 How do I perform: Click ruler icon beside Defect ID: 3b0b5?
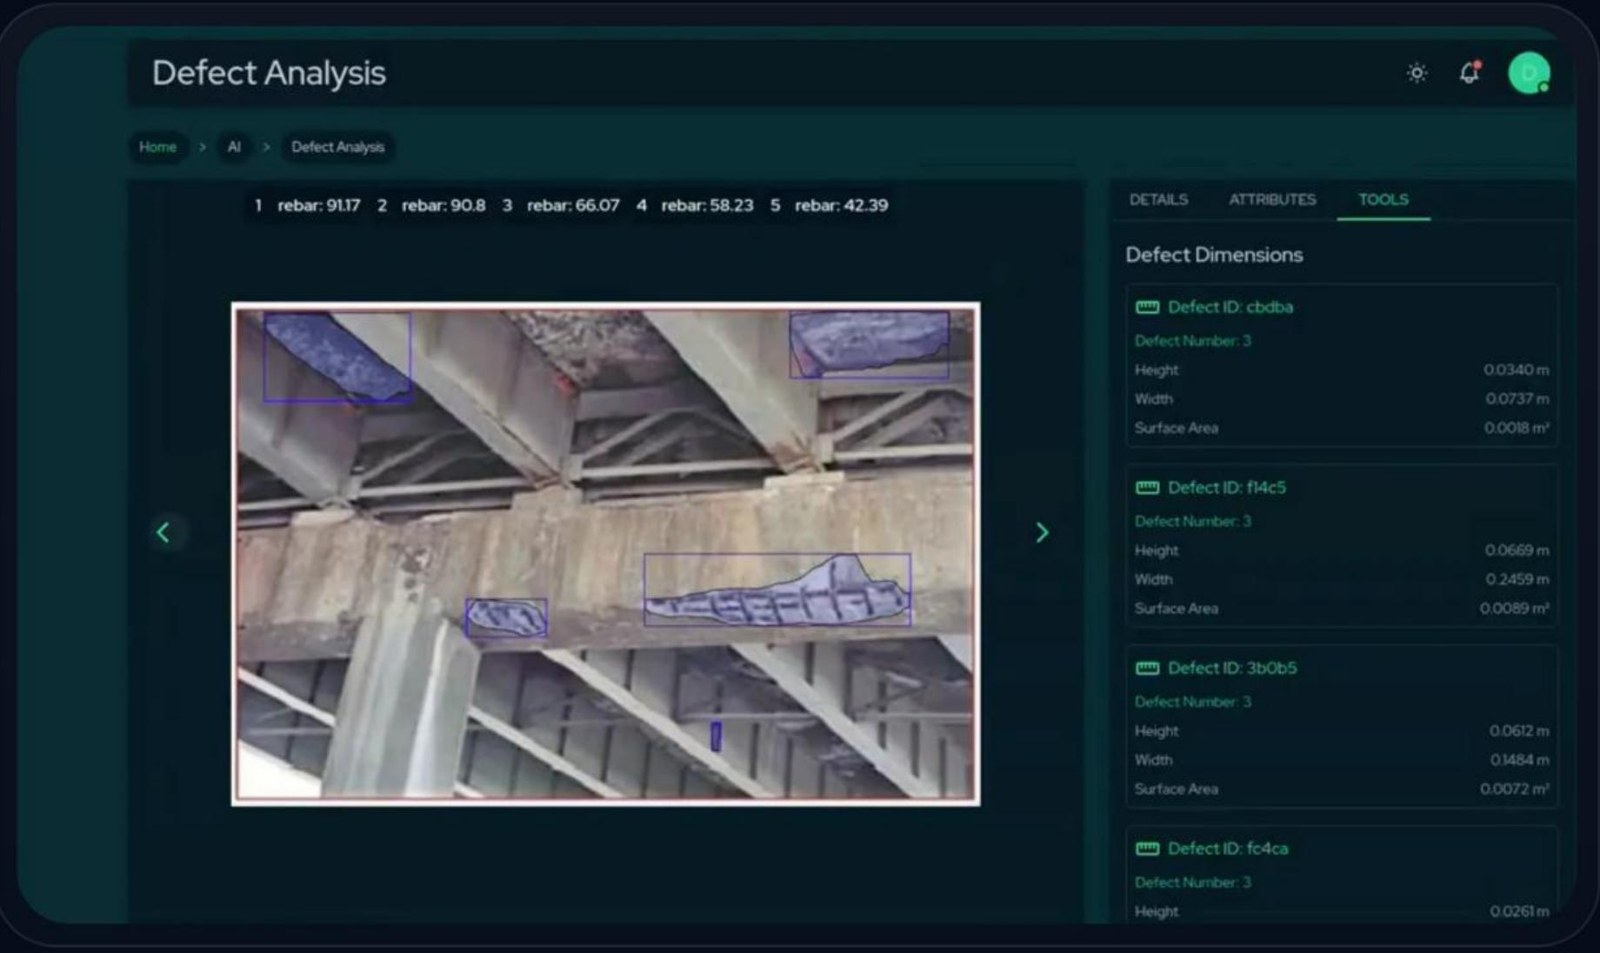(1146, 668)
